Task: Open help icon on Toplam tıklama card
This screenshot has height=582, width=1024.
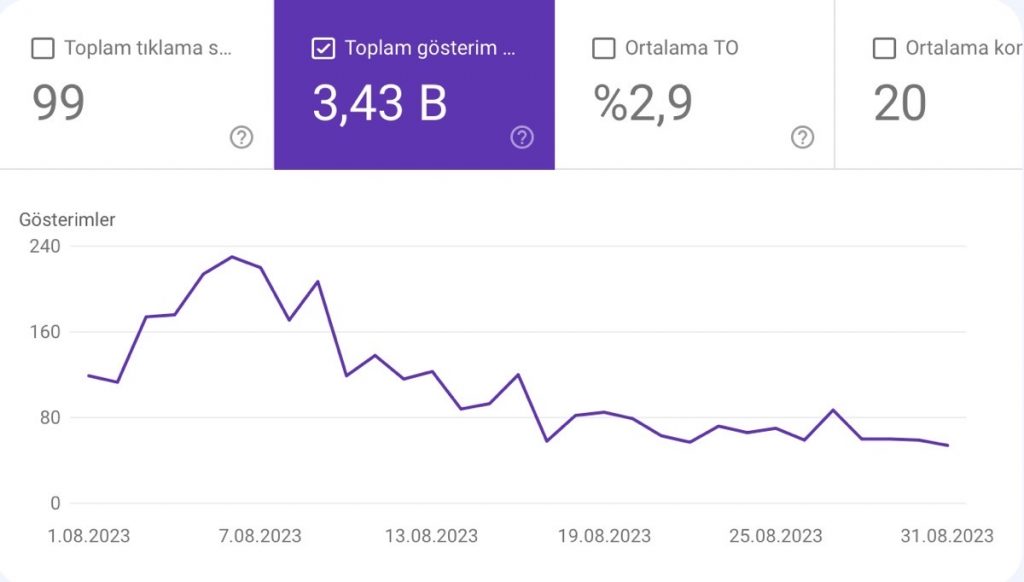Action: [x=241, y=138]
